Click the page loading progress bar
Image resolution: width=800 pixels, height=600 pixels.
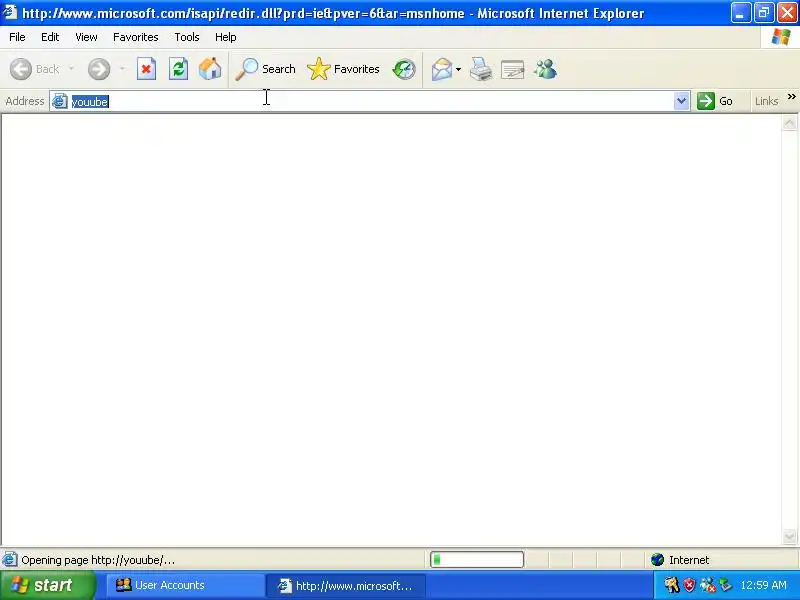coord(477,560)
